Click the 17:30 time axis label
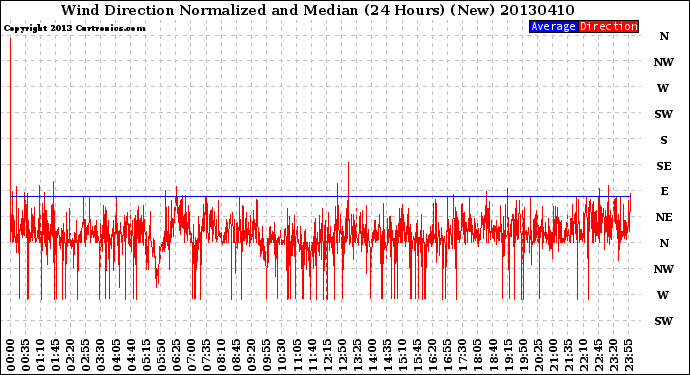This screenshot has height=375, width=690. click(462, 355)
